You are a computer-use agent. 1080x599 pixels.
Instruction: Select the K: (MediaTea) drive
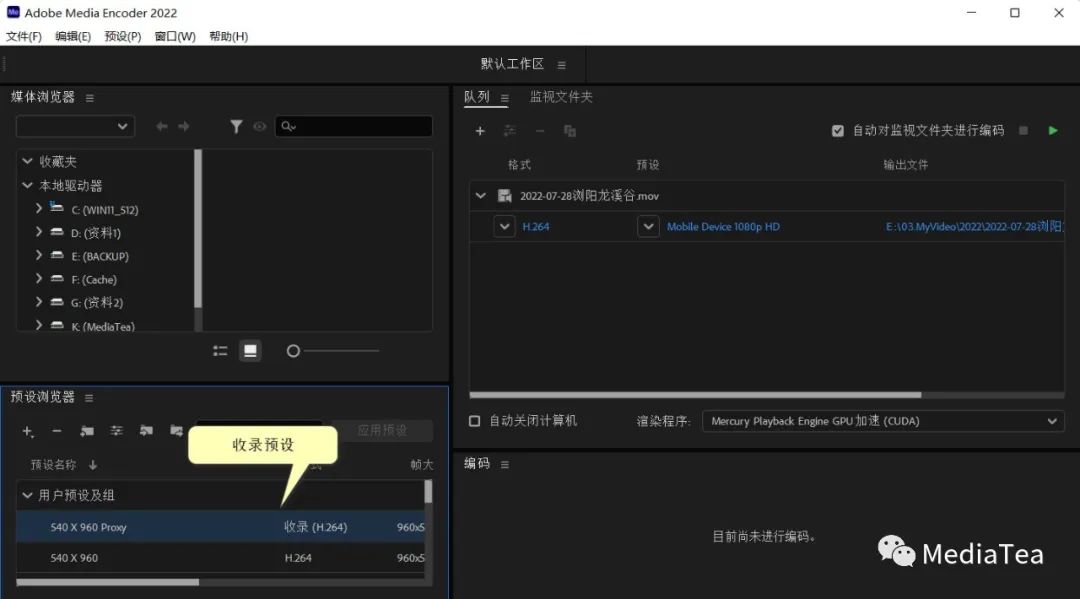tap(103, 326)
